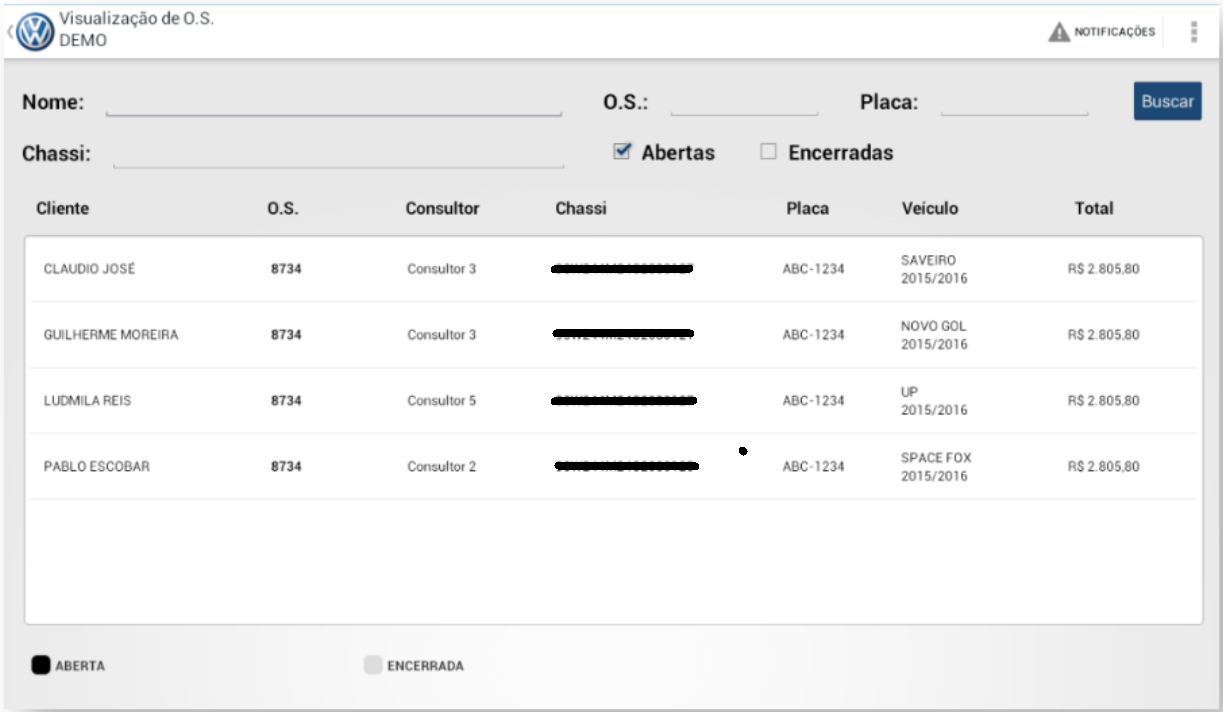Click the gray ENCERRADA legend swatch
This screenshot has height=712, width=1223.
373,665
